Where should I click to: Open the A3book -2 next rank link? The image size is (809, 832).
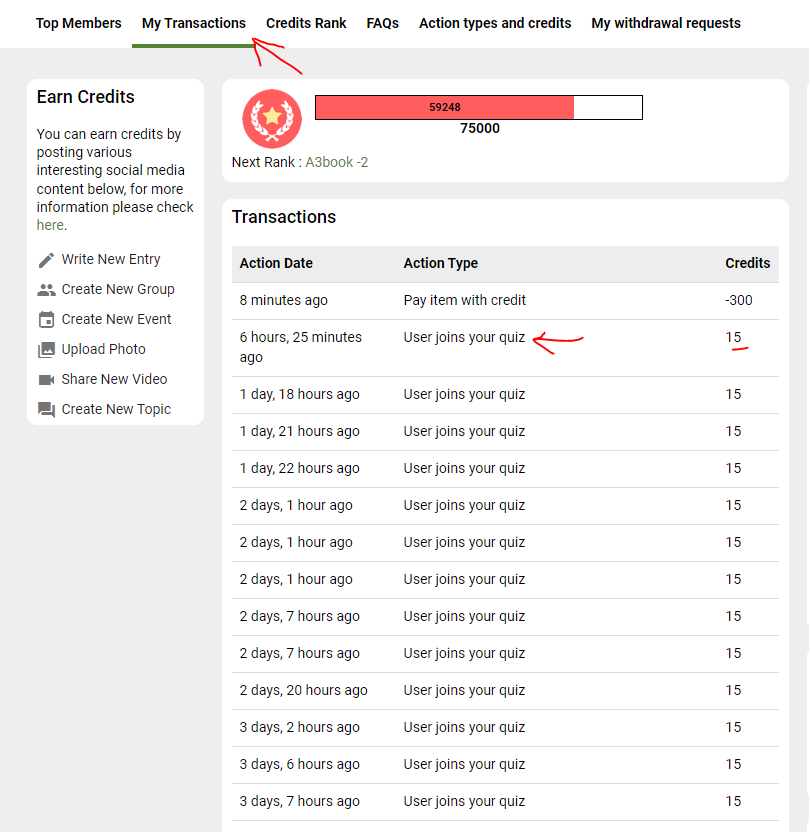336,162
